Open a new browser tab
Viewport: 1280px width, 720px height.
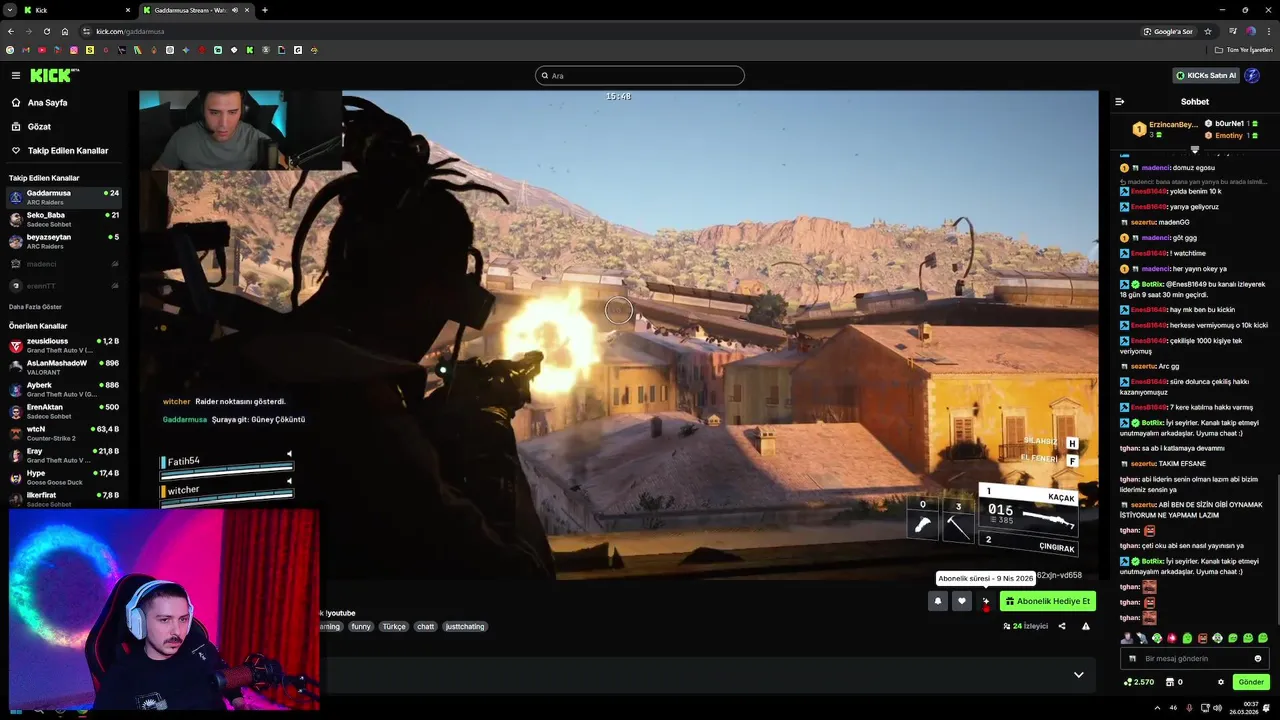click(x=265, y=10)
